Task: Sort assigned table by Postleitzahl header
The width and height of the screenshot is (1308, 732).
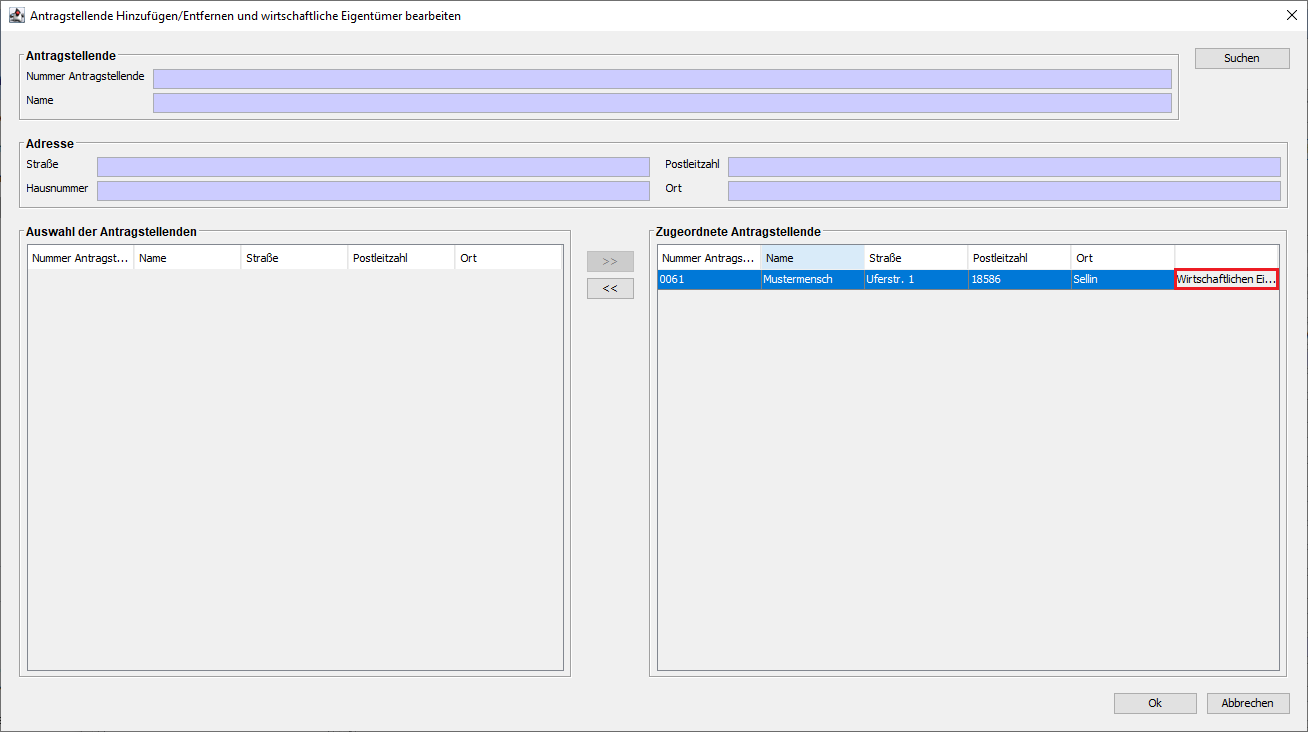Action: click(x=1018, y=258)
